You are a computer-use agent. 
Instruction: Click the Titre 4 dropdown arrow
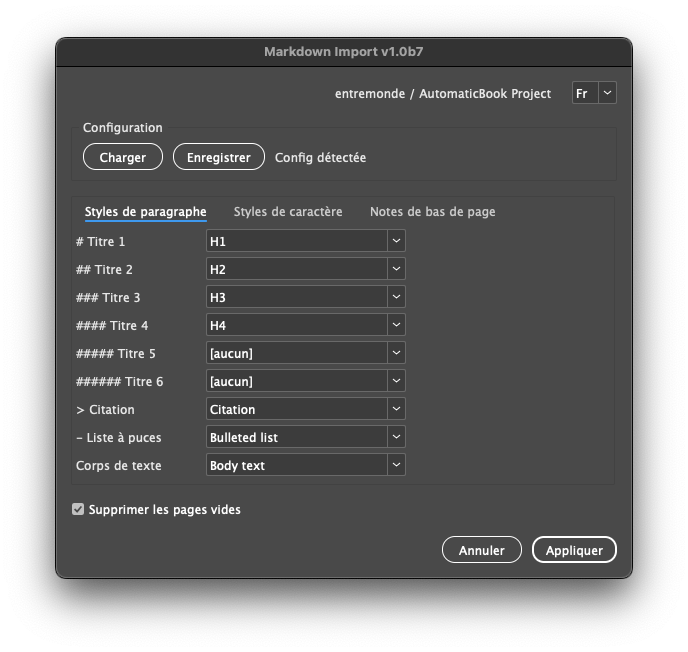[x=396, y=325]
